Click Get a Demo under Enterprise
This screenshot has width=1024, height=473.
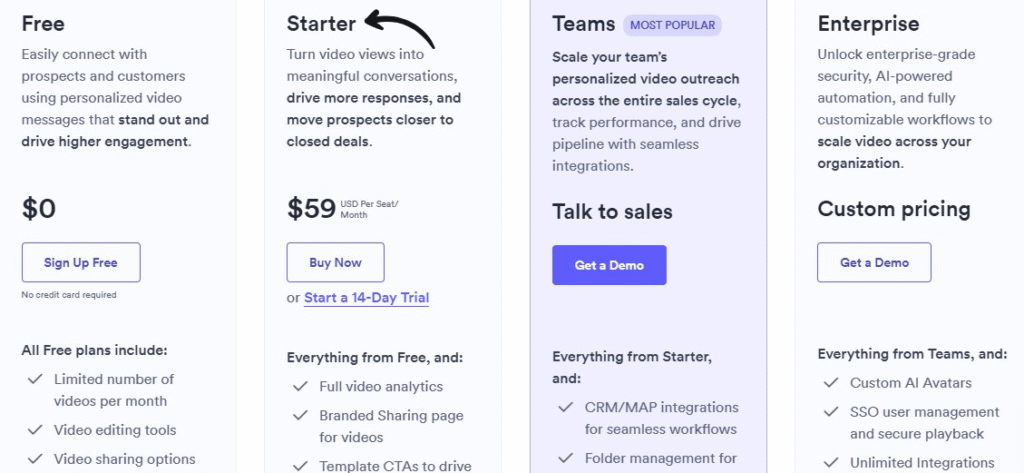click(874, 262)
